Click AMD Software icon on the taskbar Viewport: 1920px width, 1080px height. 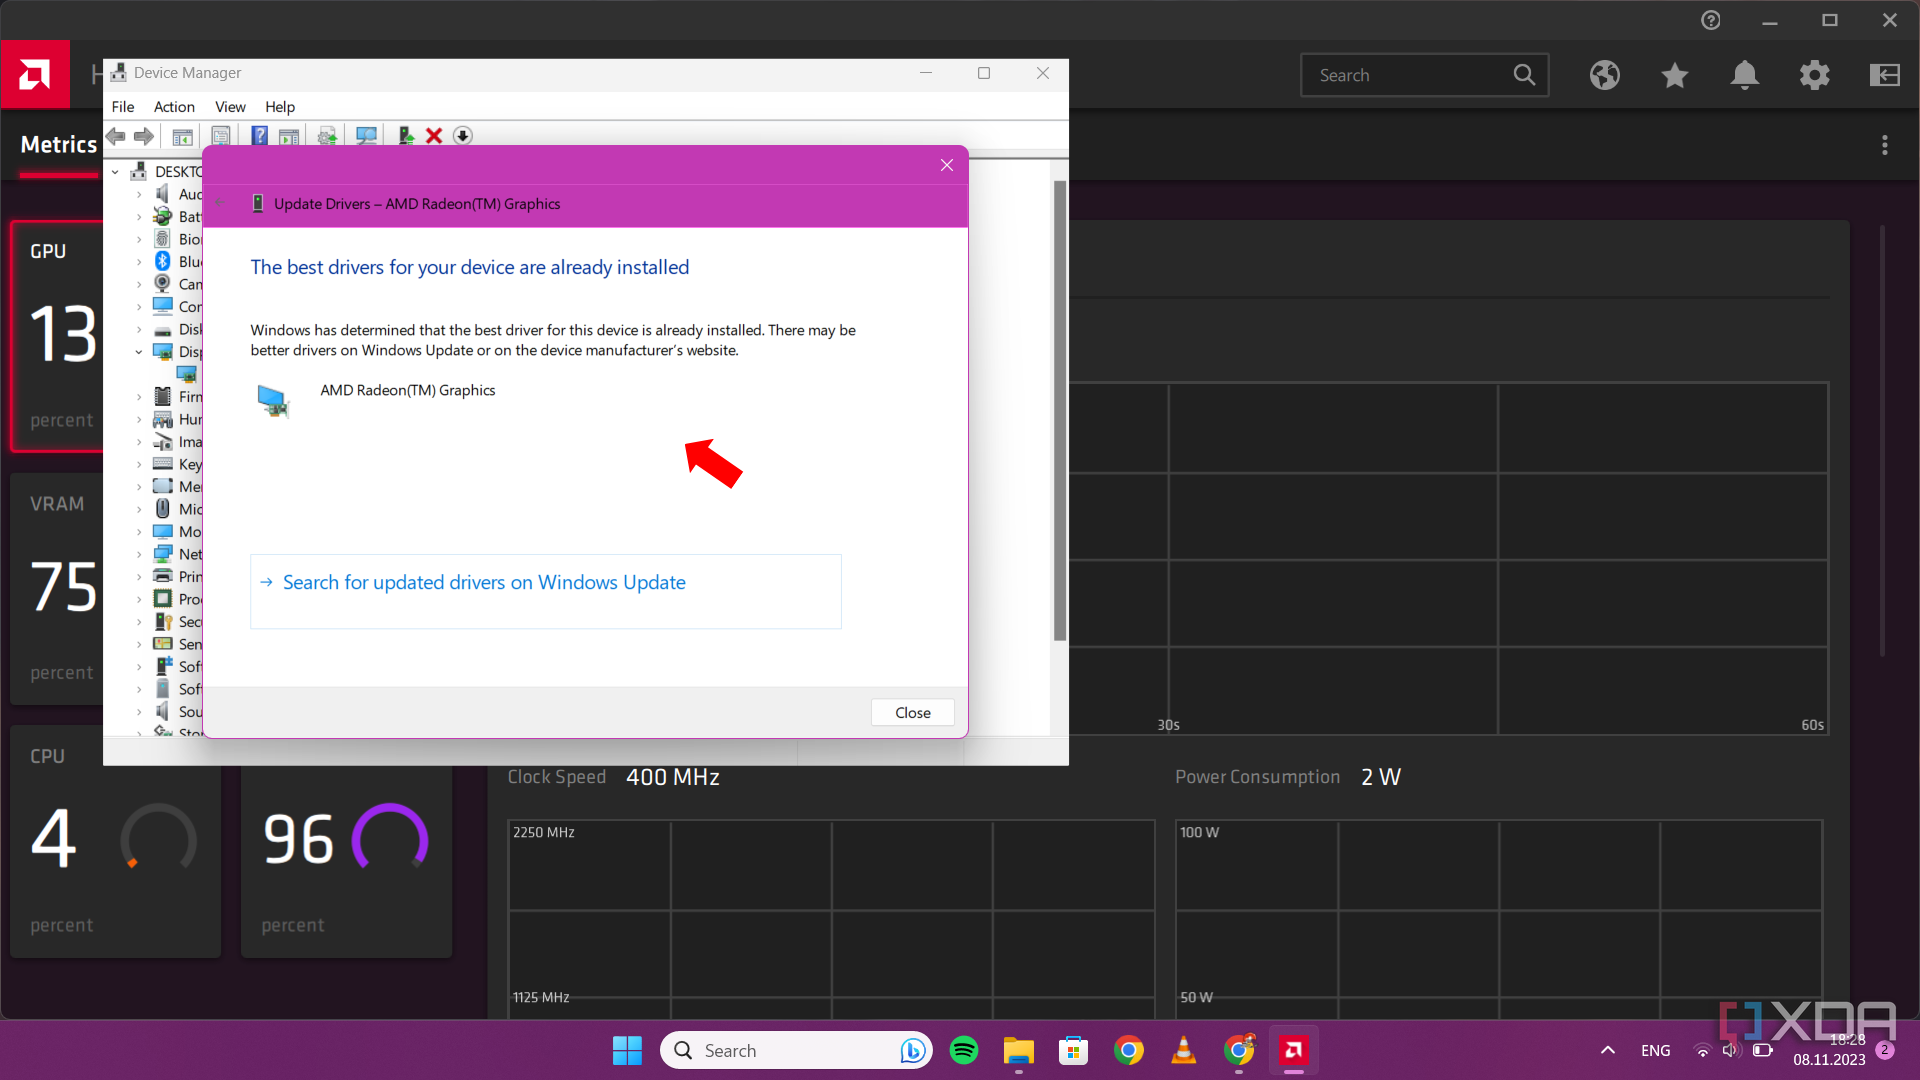[x=1294, y=1050]
